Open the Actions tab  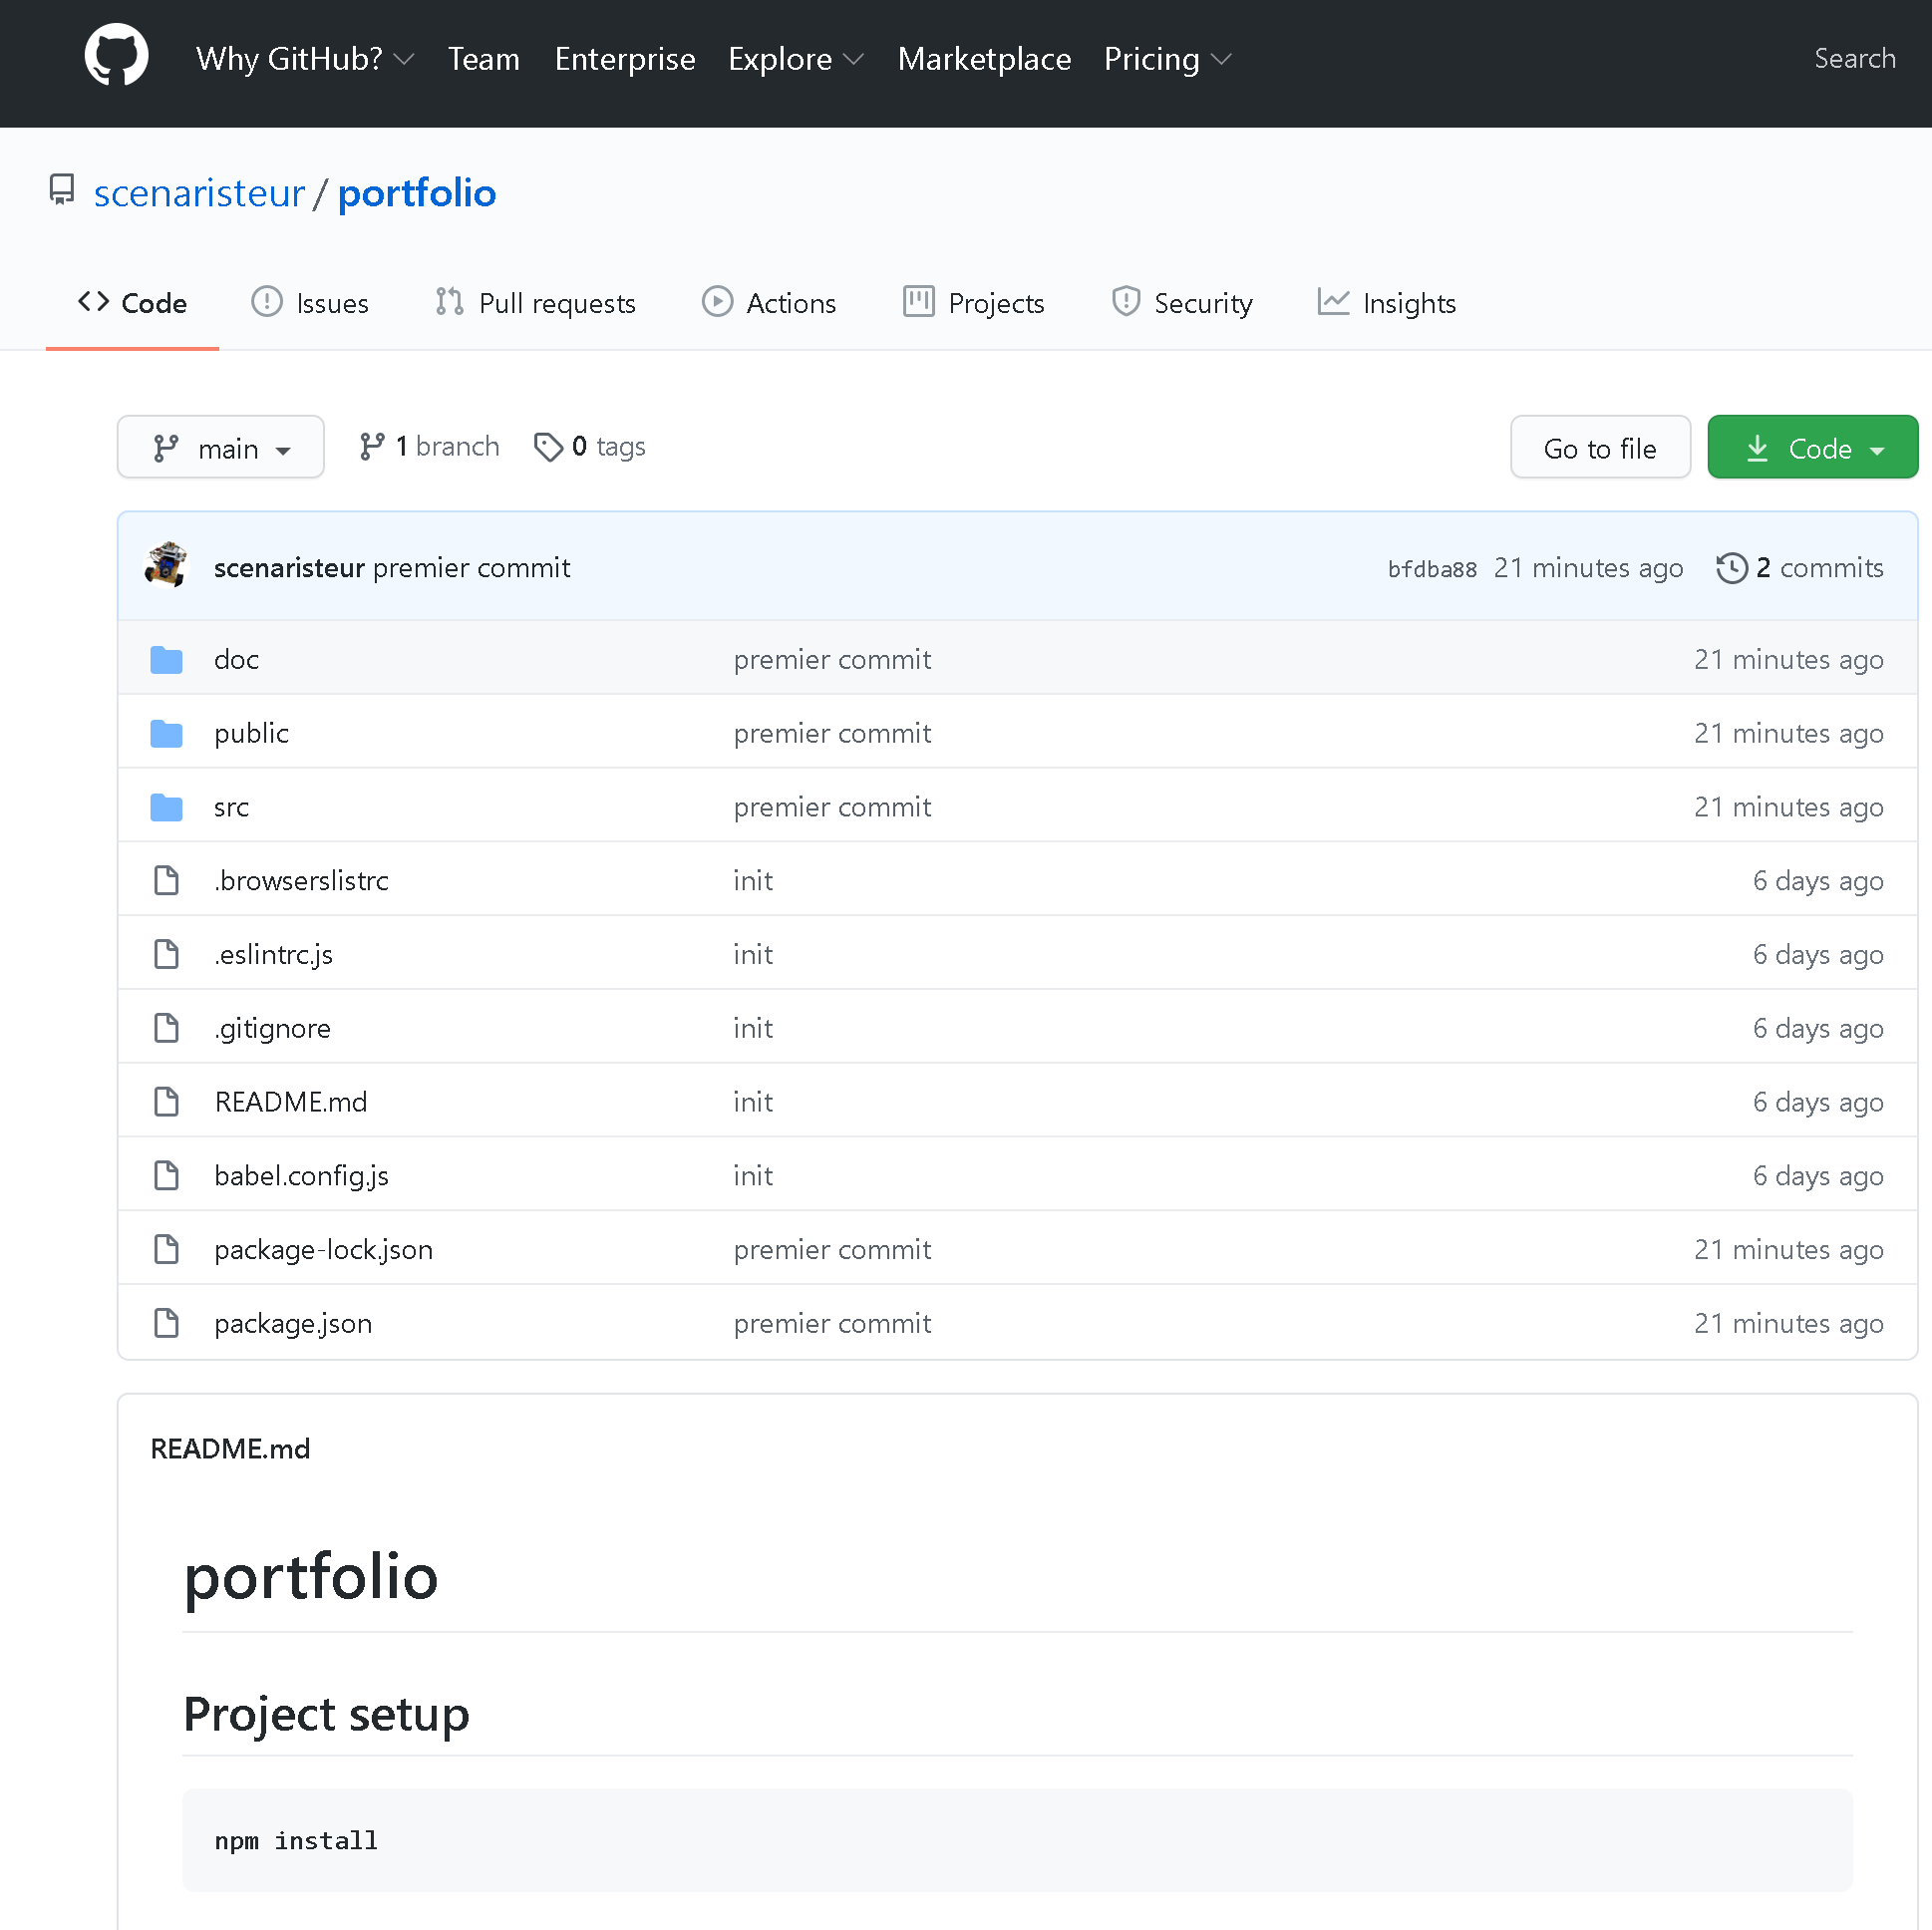(769, 302)
